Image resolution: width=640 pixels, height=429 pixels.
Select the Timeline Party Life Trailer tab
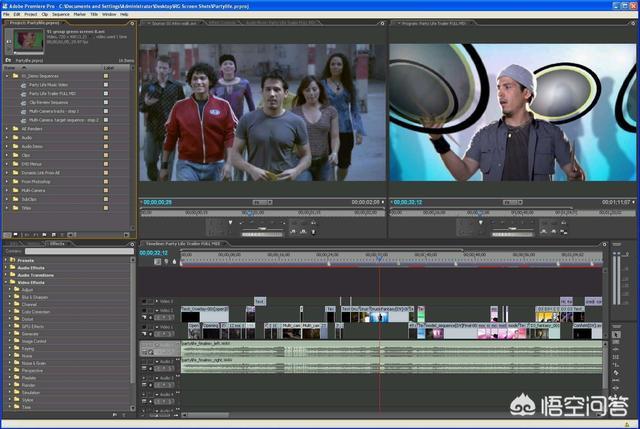coord(183,244)
